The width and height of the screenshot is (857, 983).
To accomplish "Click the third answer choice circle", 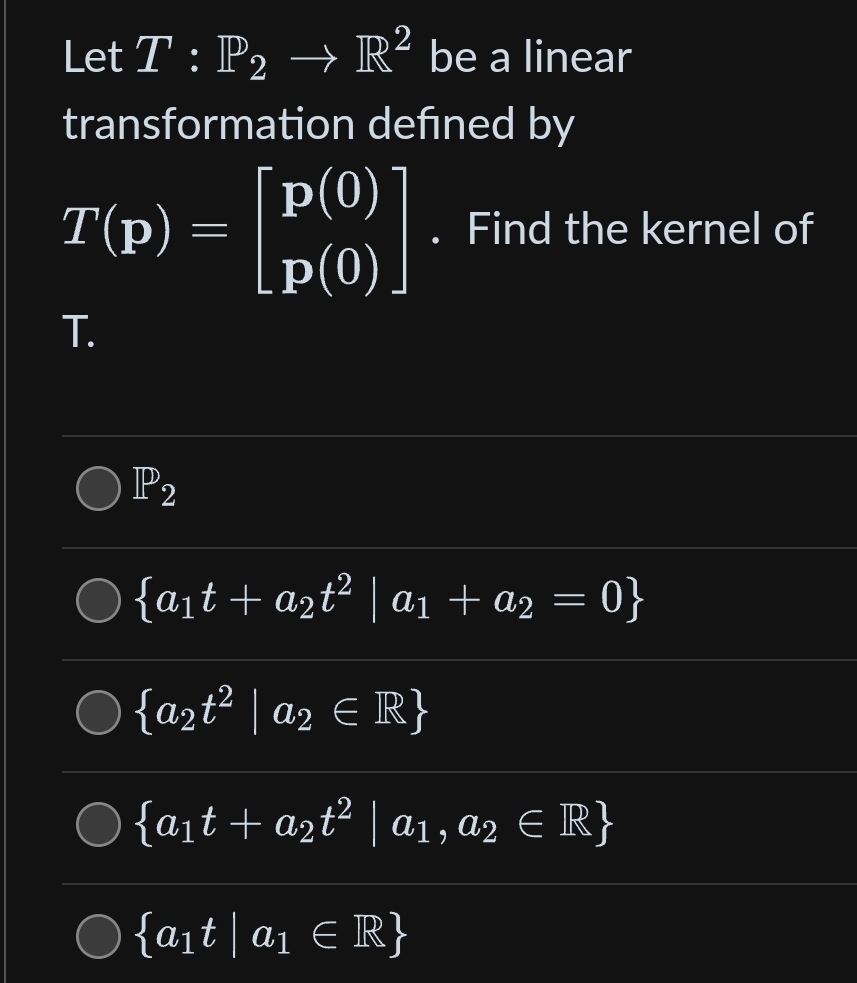I will tap(96, 712).
